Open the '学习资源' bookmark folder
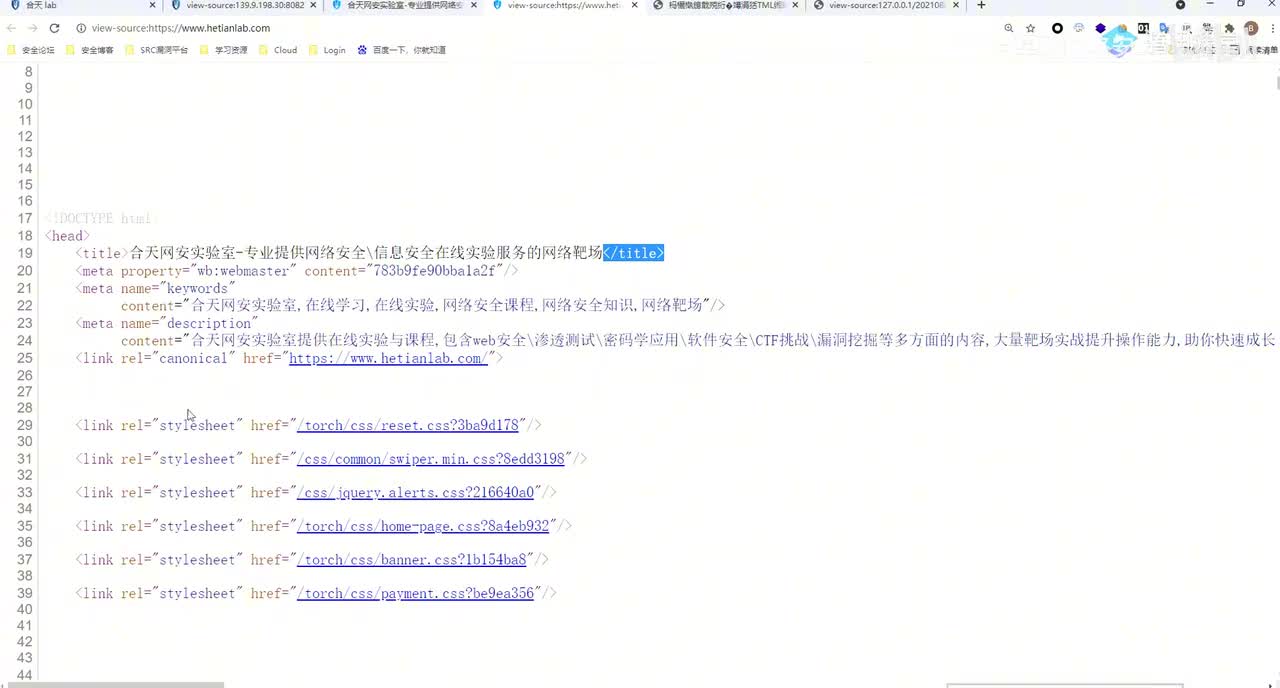 [x=223, y=50]
